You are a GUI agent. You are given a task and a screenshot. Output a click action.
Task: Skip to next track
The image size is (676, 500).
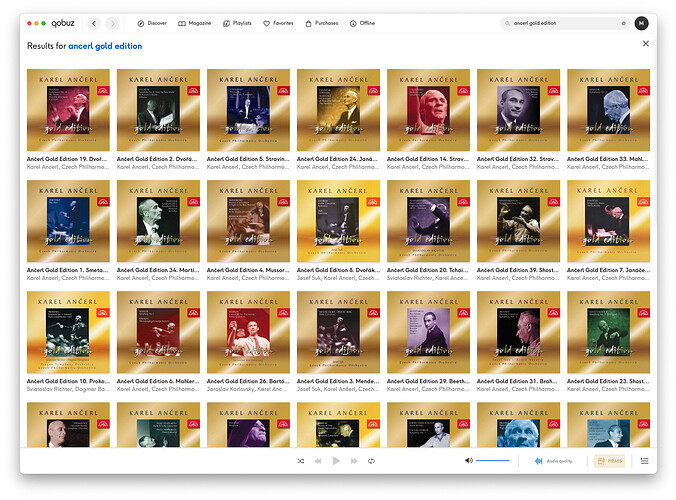[x=354, y=461]
